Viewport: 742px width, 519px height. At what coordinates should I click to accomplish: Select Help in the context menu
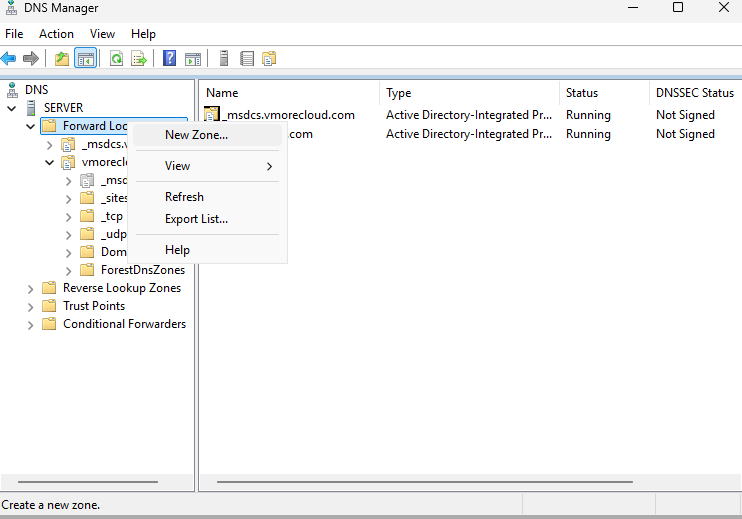point(207,250)
